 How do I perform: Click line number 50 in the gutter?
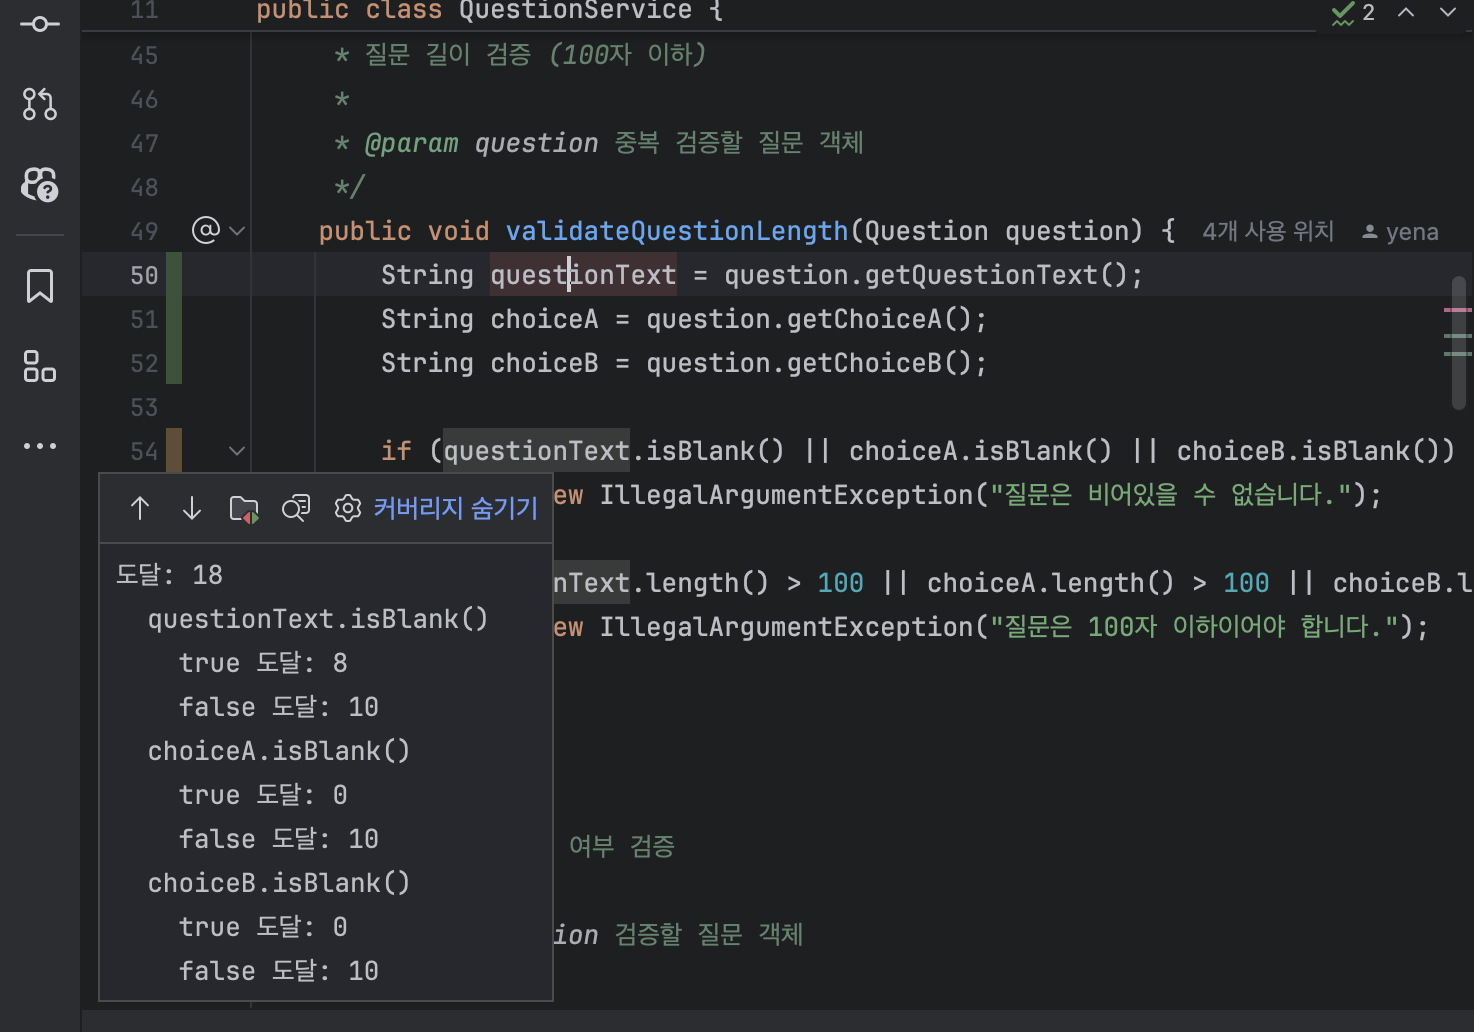coord(144,275)
